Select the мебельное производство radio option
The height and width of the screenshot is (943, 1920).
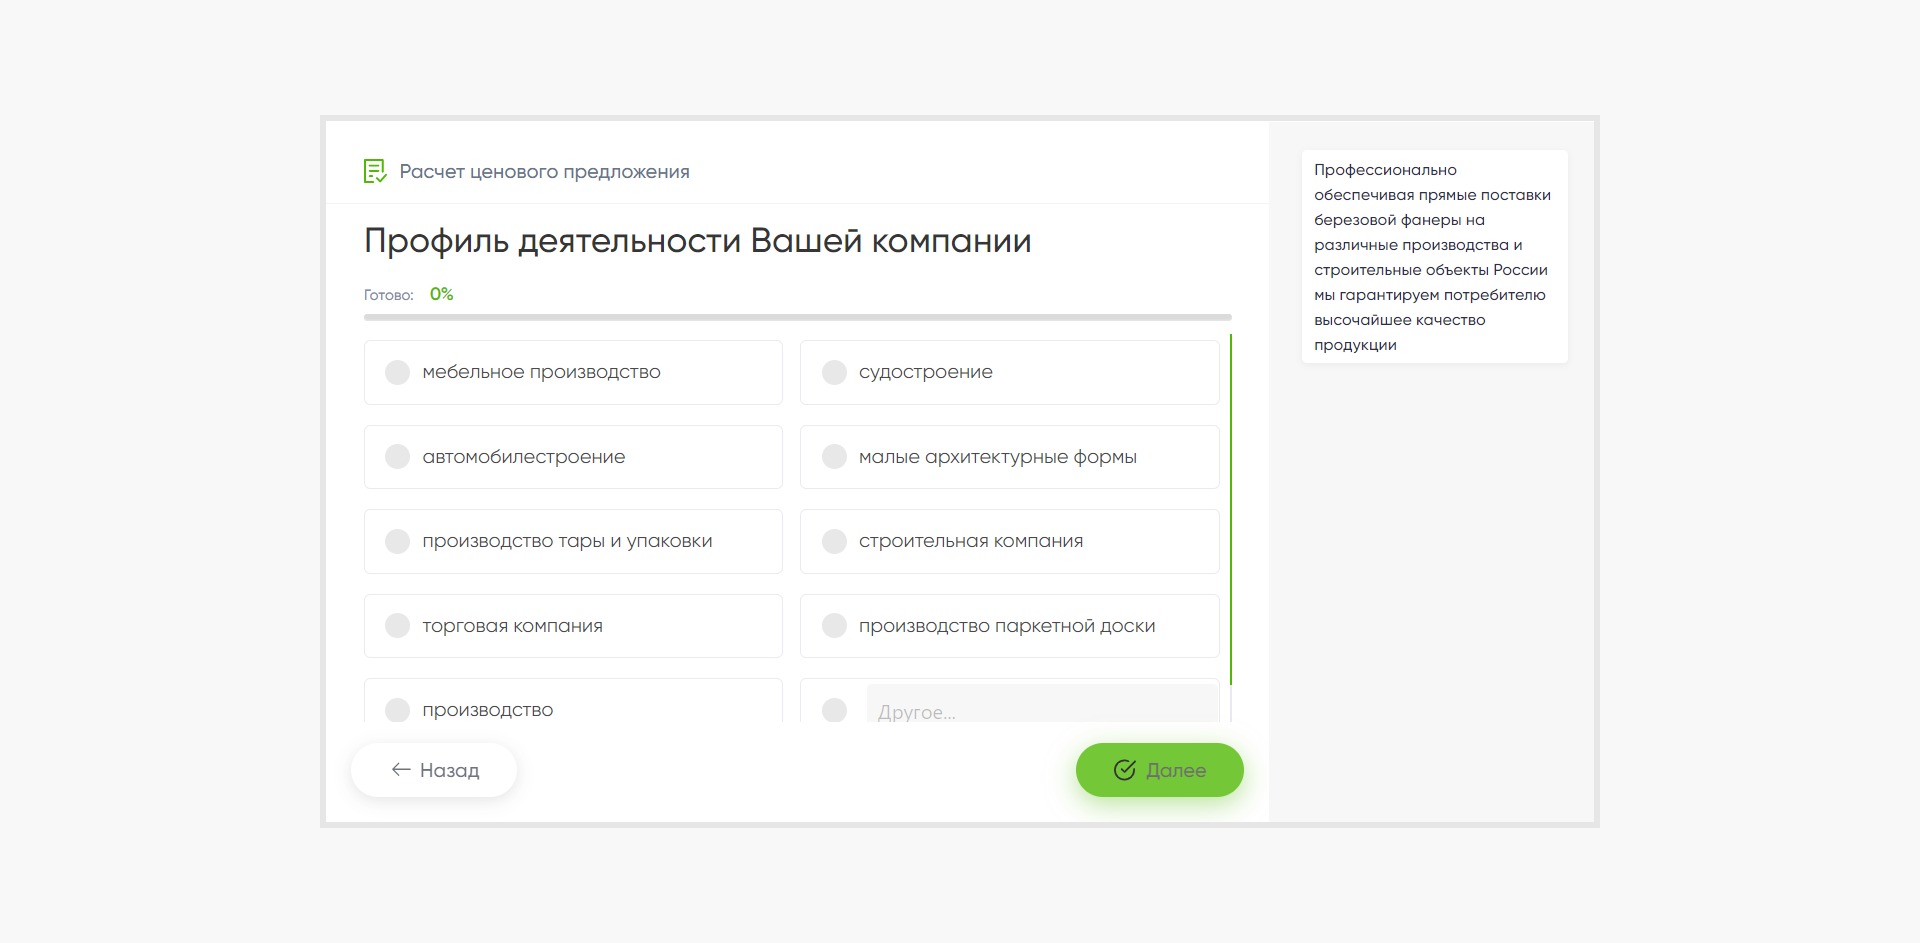tap(573, 372)
